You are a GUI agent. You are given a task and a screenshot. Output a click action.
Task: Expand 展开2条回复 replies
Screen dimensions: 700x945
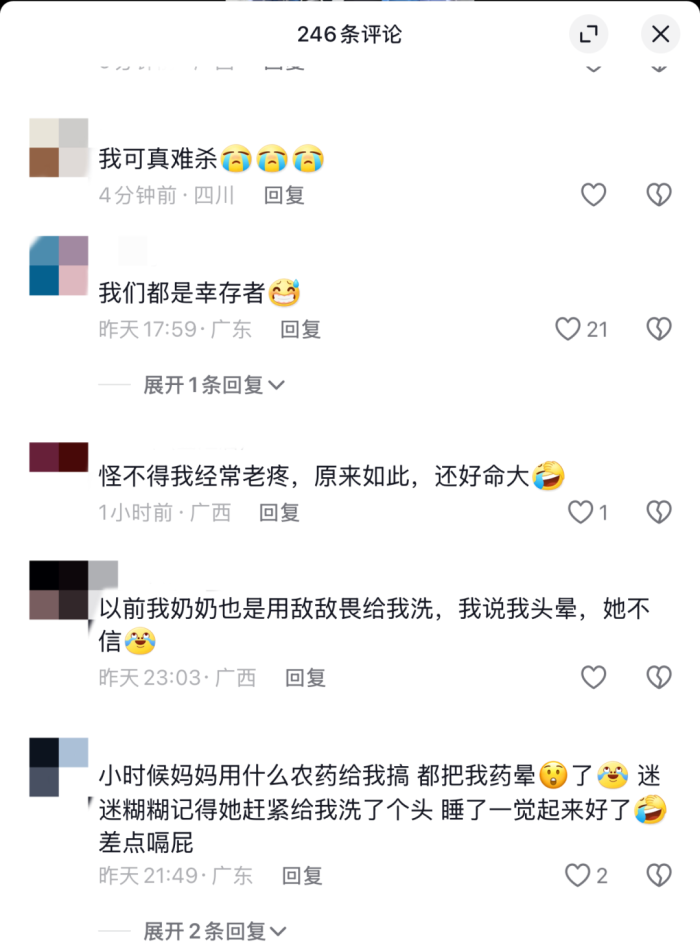(214, 931)
